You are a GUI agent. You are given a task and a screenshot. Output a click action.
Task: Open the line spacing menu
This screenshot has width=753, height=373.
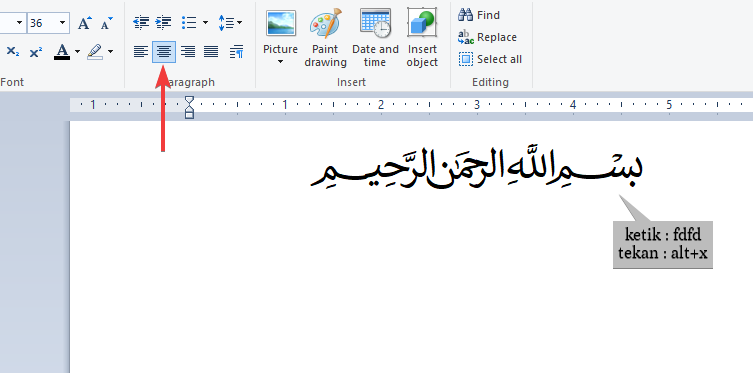click(x=230, y=23)
